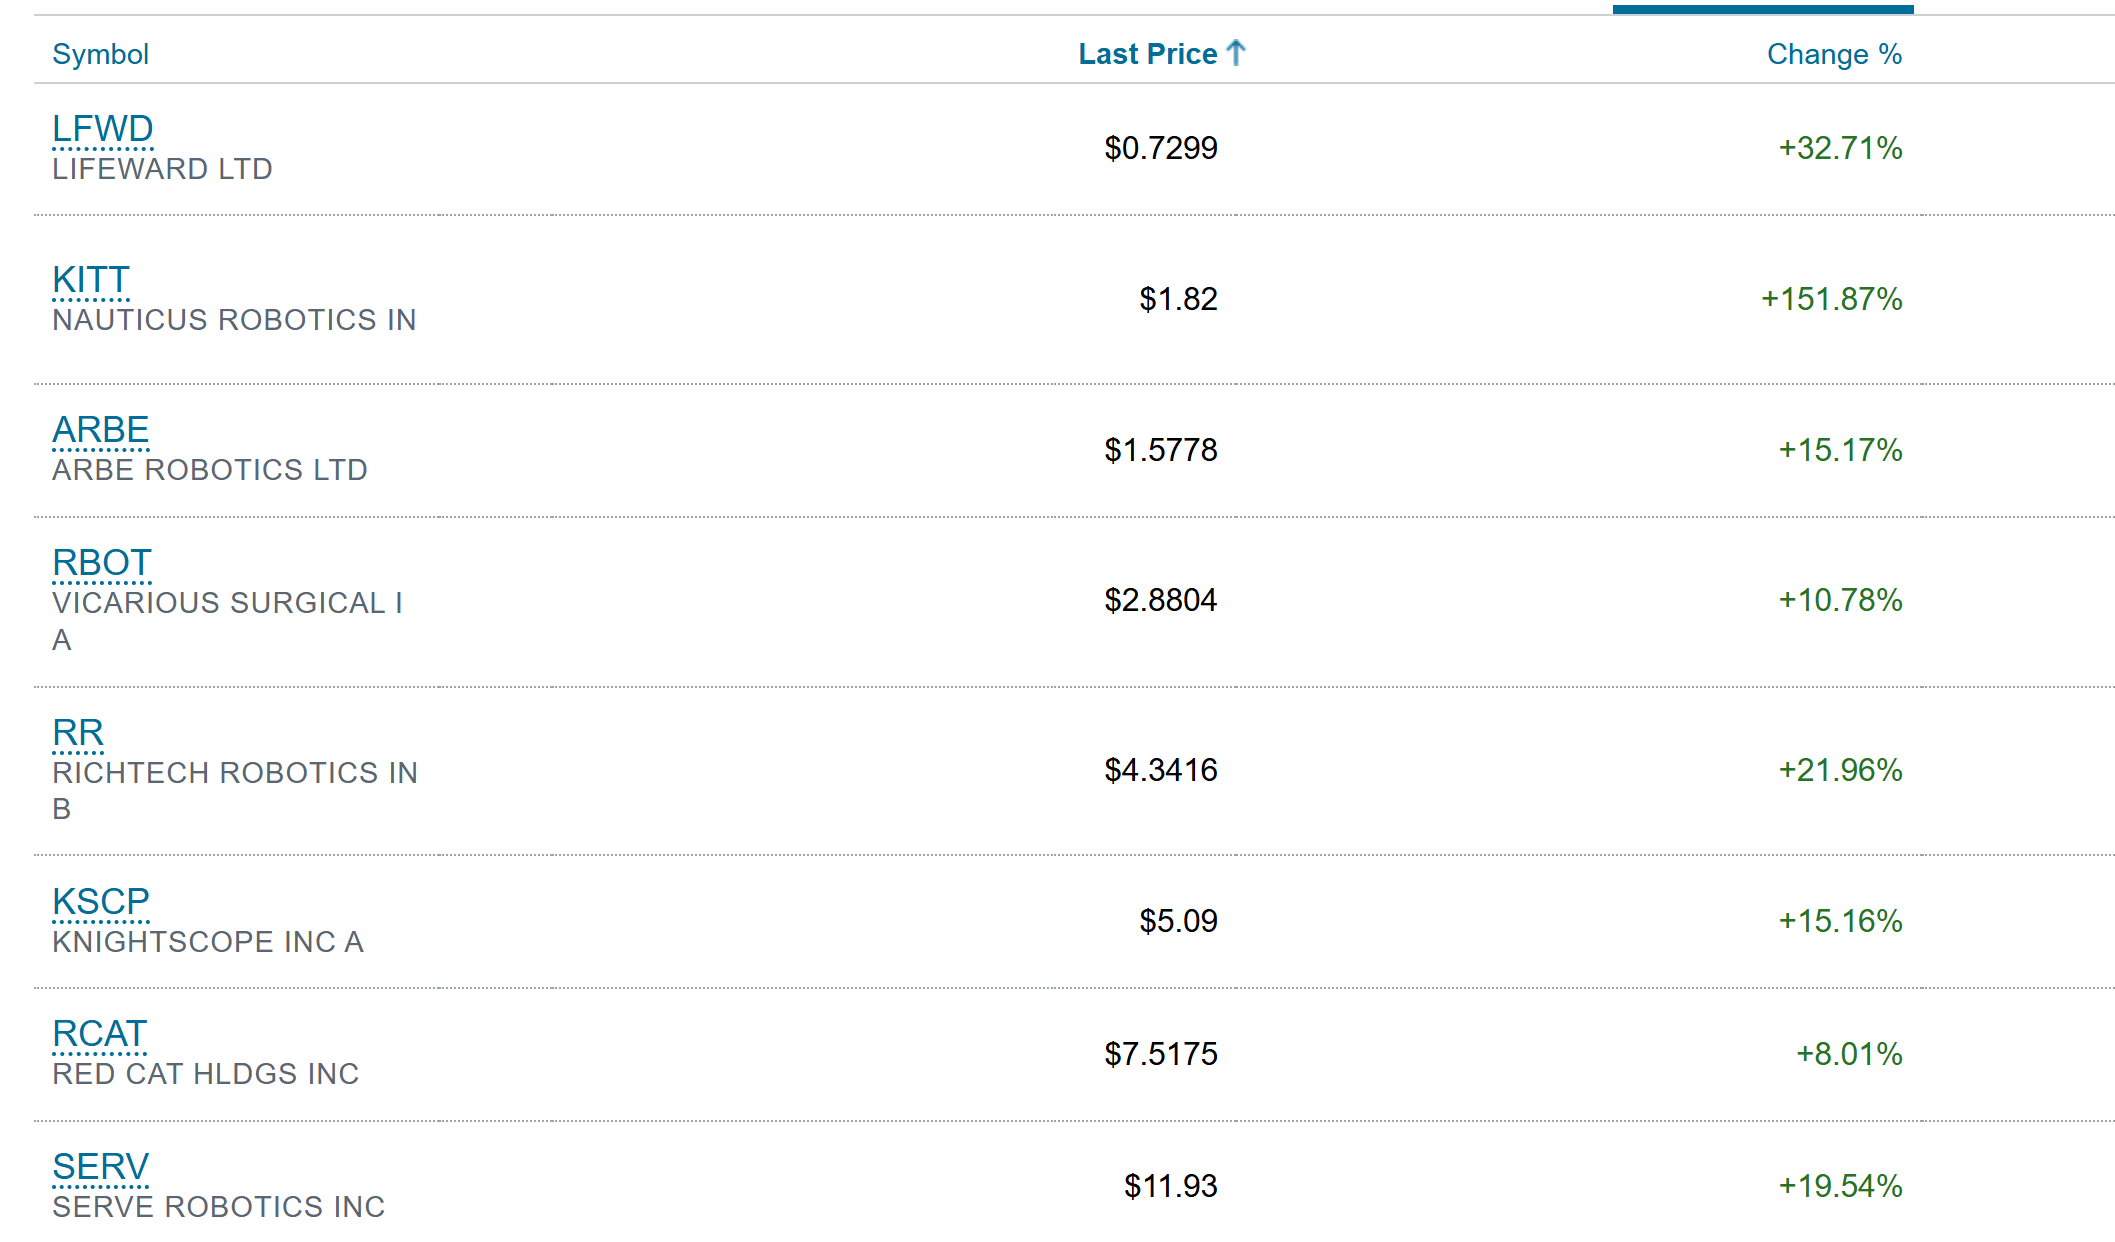Open the LFWD ticker link
The height and width of the screenshot is (1242, 2115).
pyautogui.click(x=102, y=129)
